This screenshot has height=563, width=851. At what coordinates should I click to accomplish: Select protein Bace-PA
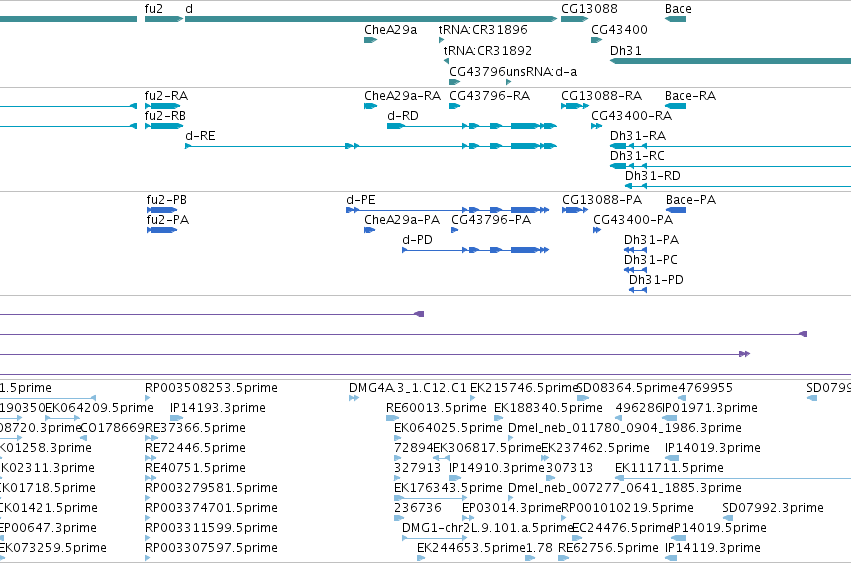[x=676, y=210]
